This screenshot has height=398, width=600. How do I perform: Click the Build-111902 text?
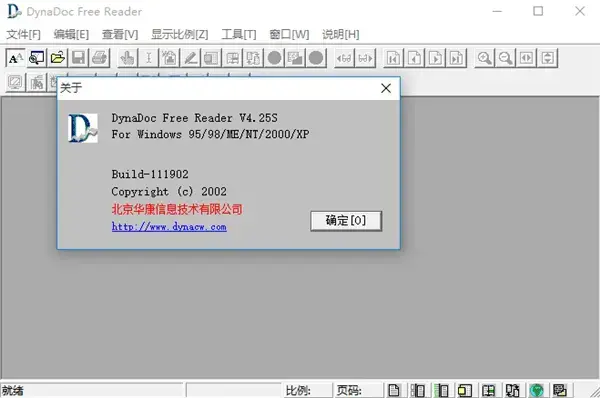coord(150,175)
